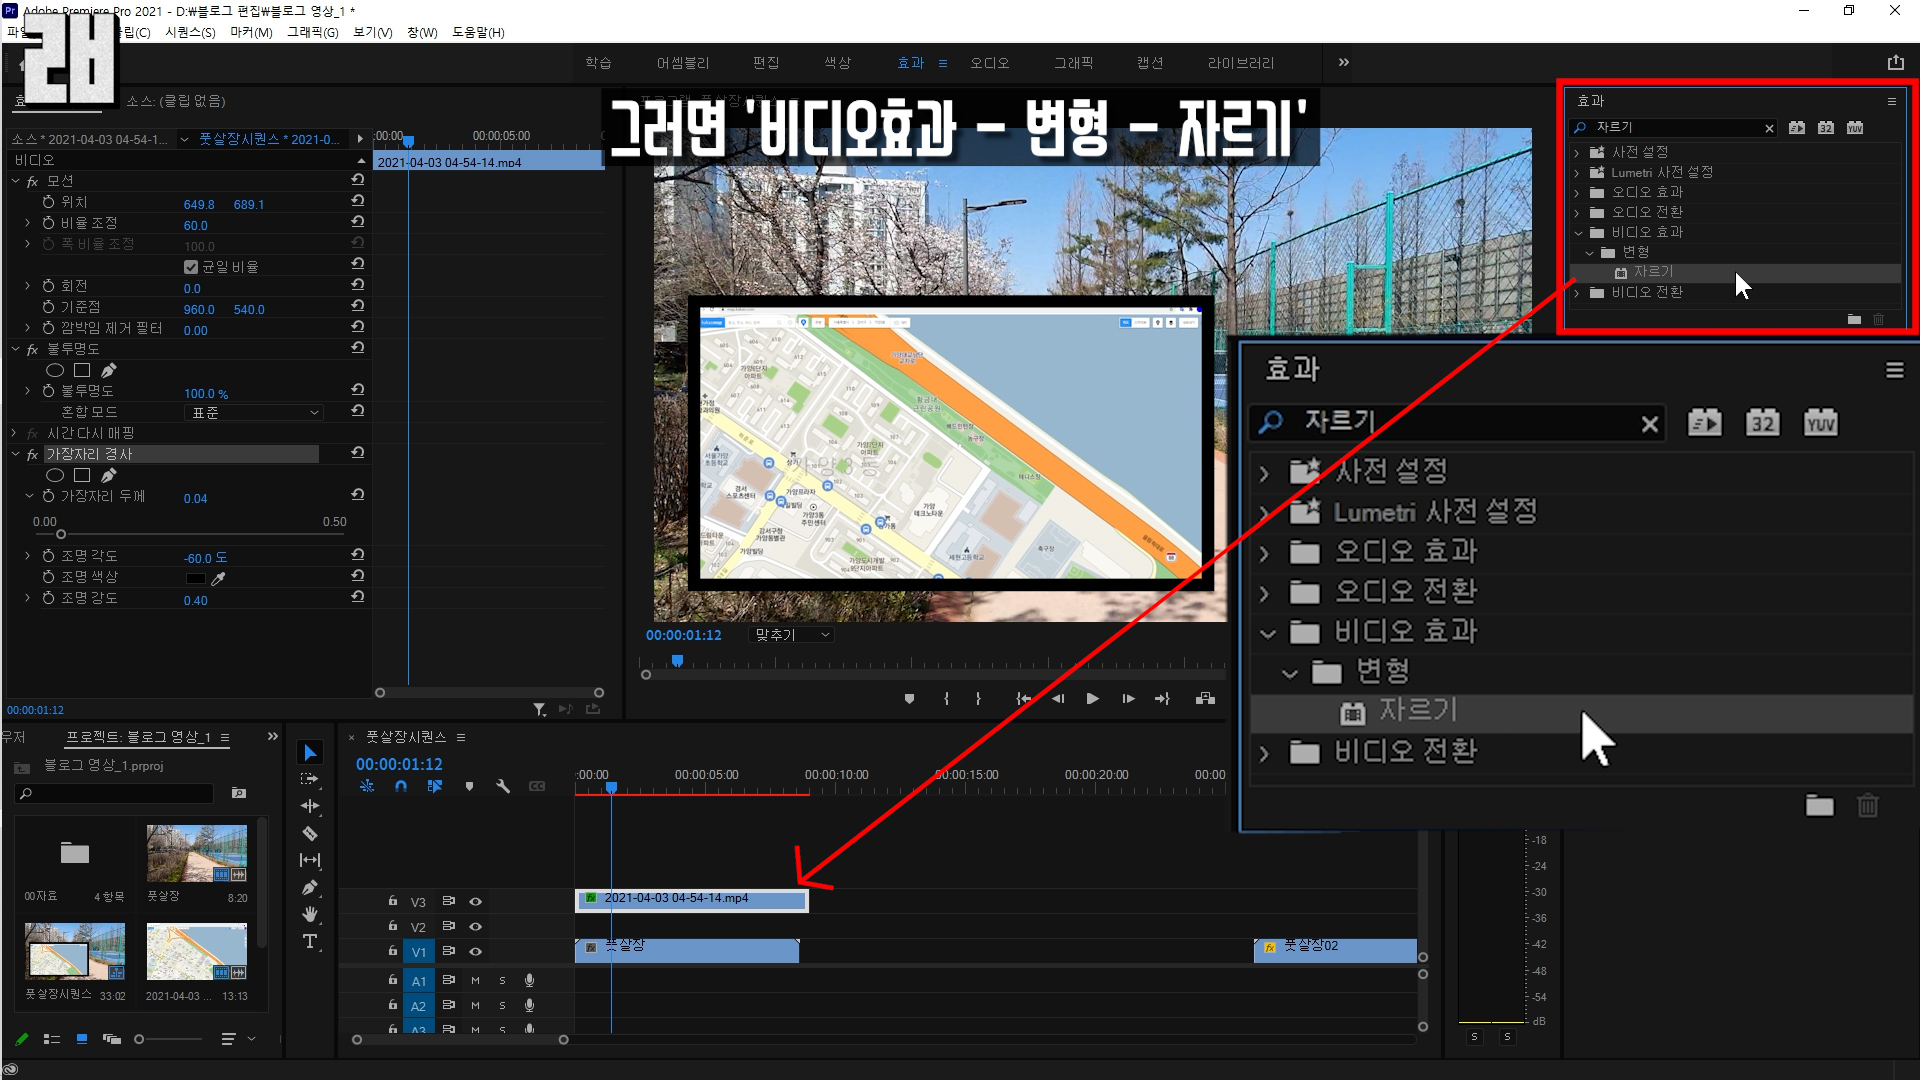
Task: Open the 혼합 모드 blend mode dropdown
Action: [x=254, y=412]
